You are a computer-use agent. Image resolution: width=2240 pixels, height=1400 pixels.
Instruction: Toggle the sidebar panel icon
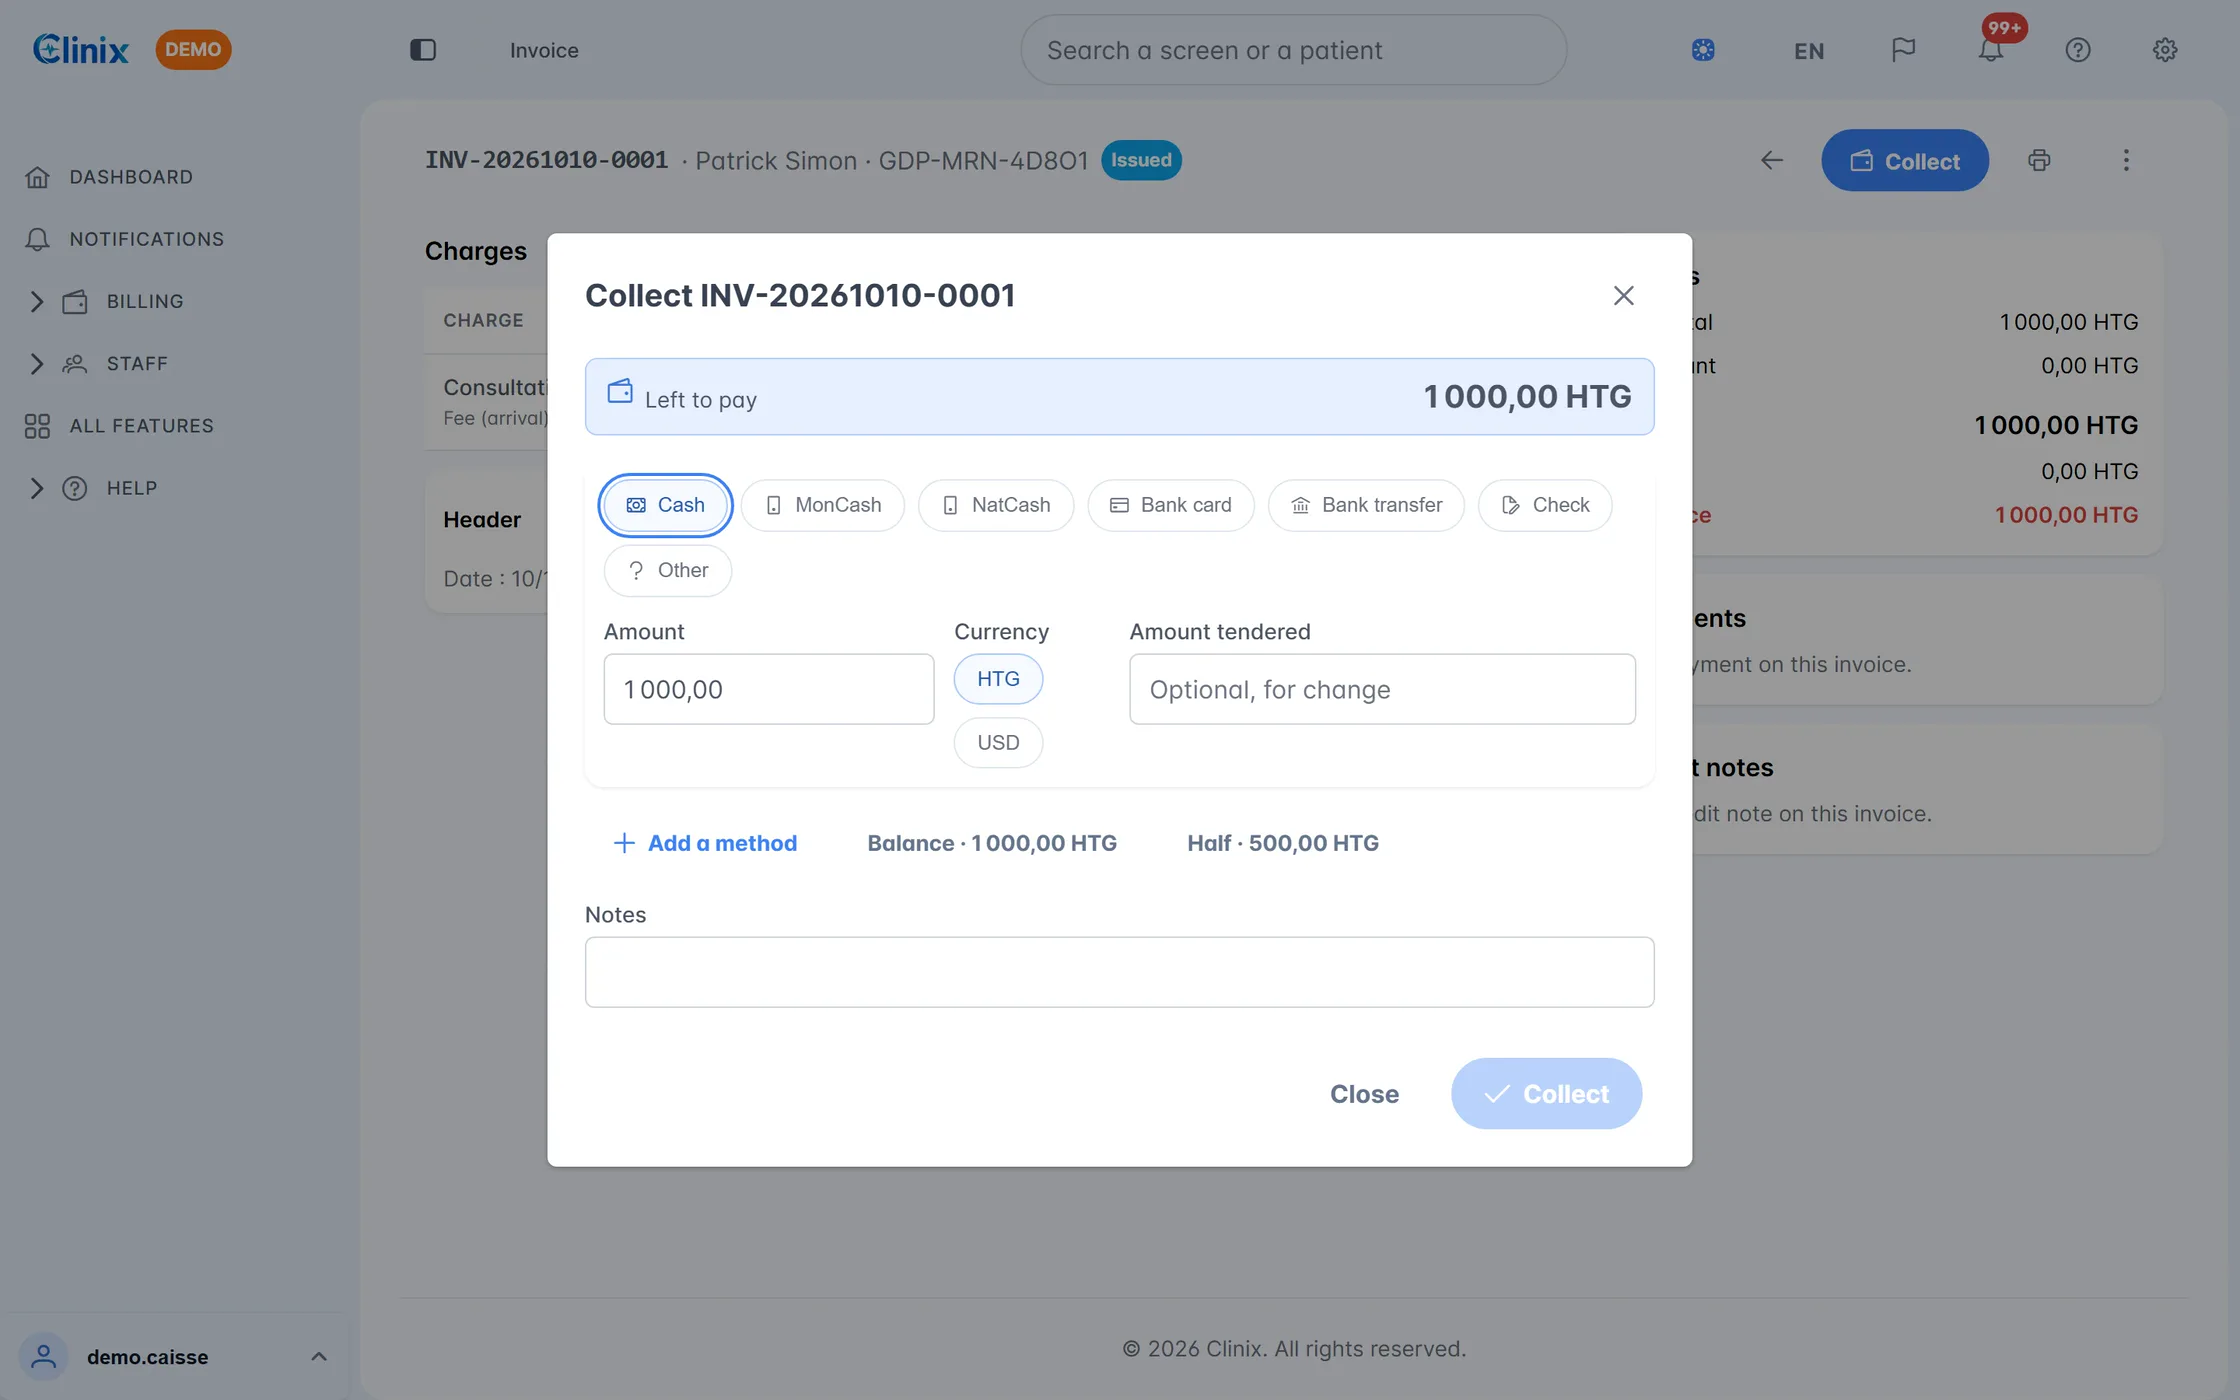coord(423,50)
